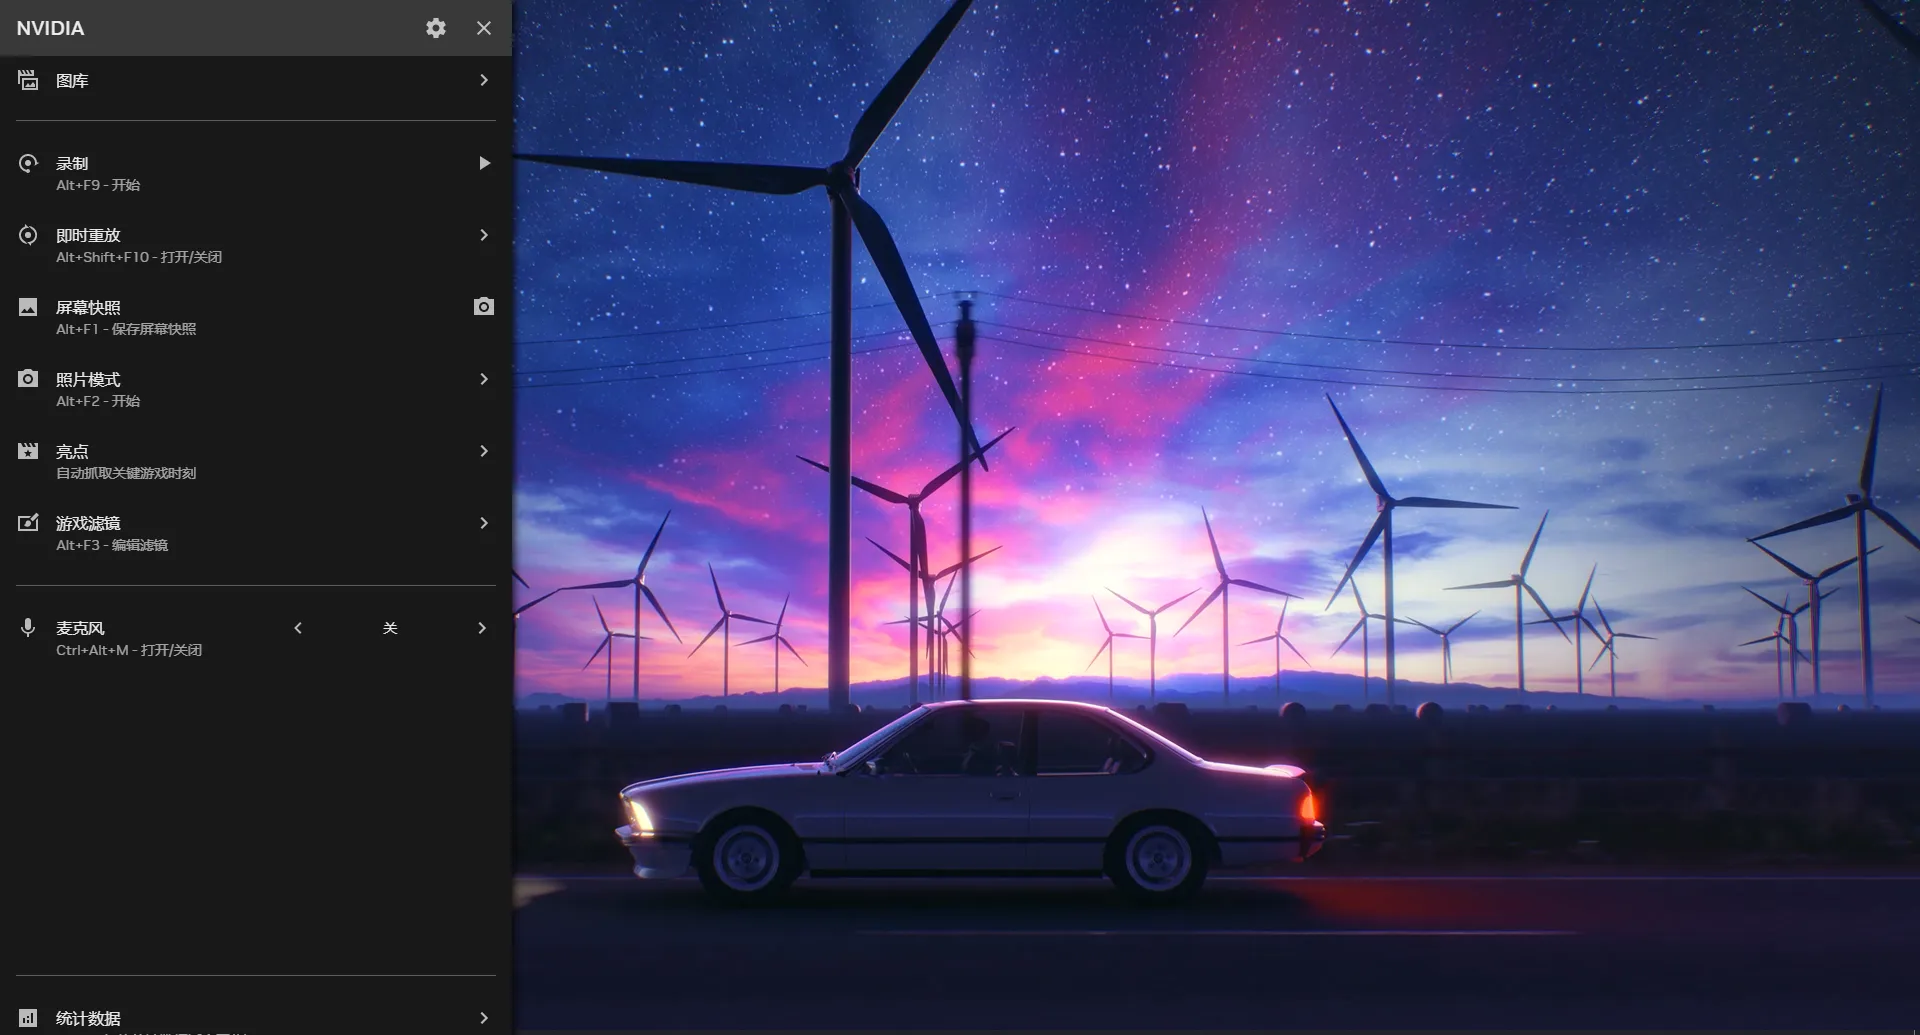The height and width of the screenshot is (1035, 1920).
Task: Click the 亮点 highlights icon
Action: point(28,451)
